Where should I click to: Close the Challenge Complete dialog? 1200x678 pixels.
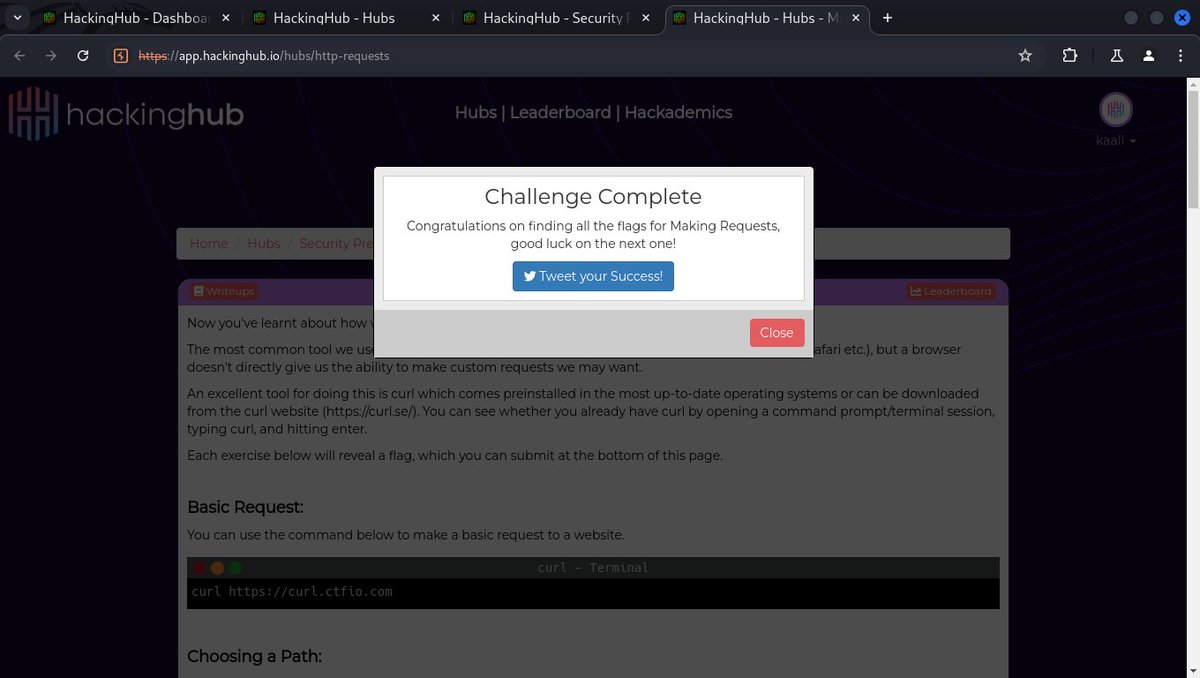coord(776,333)
